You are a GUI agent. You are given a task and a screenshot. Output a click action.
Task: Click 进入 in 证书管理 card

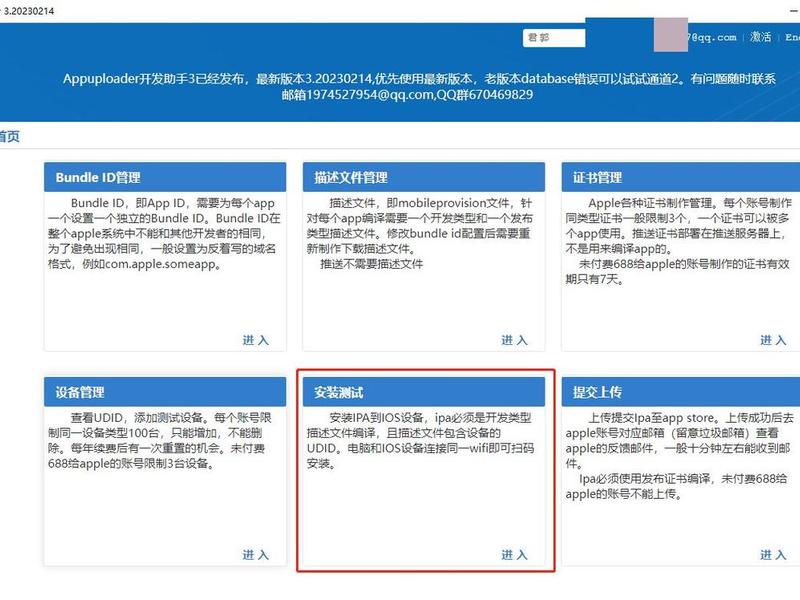pos(773,340)
